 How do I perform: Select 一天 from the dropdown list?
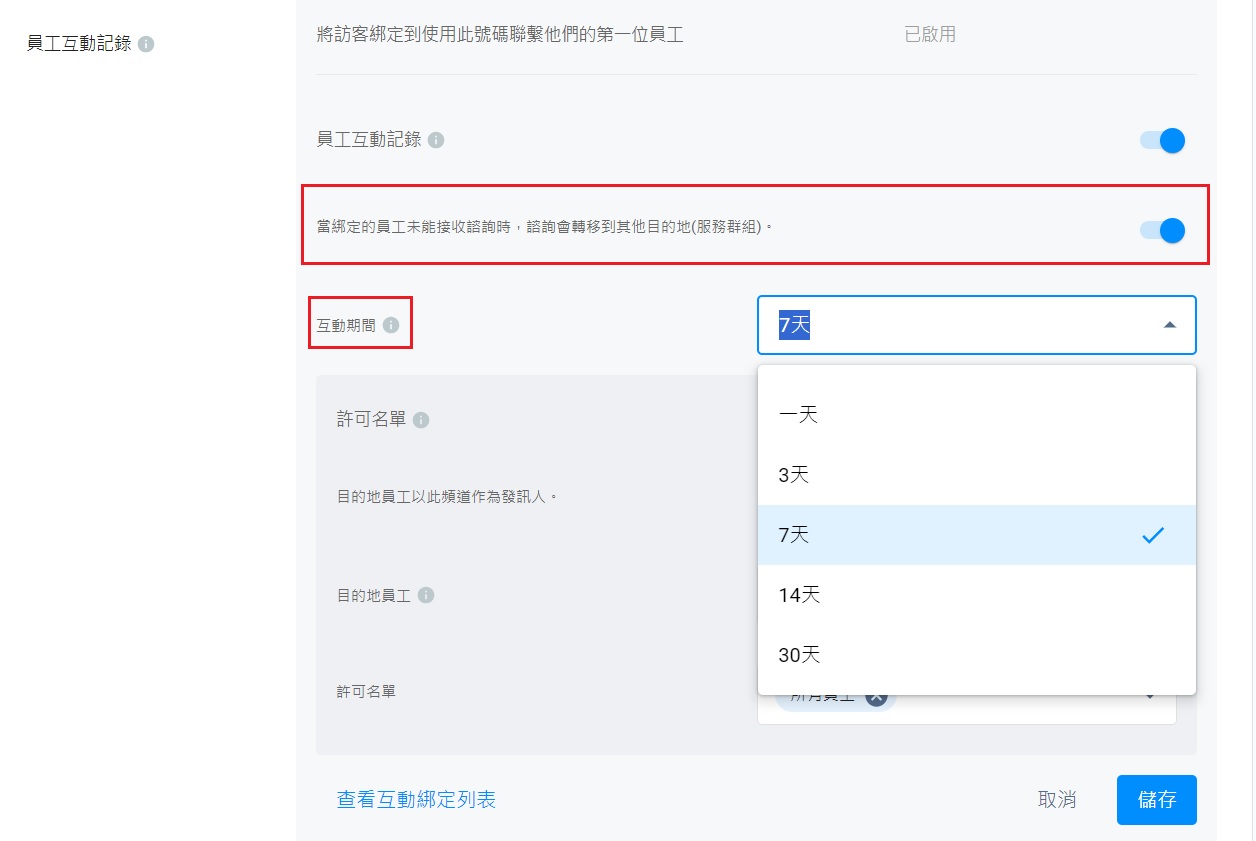[x=798, y=415]
